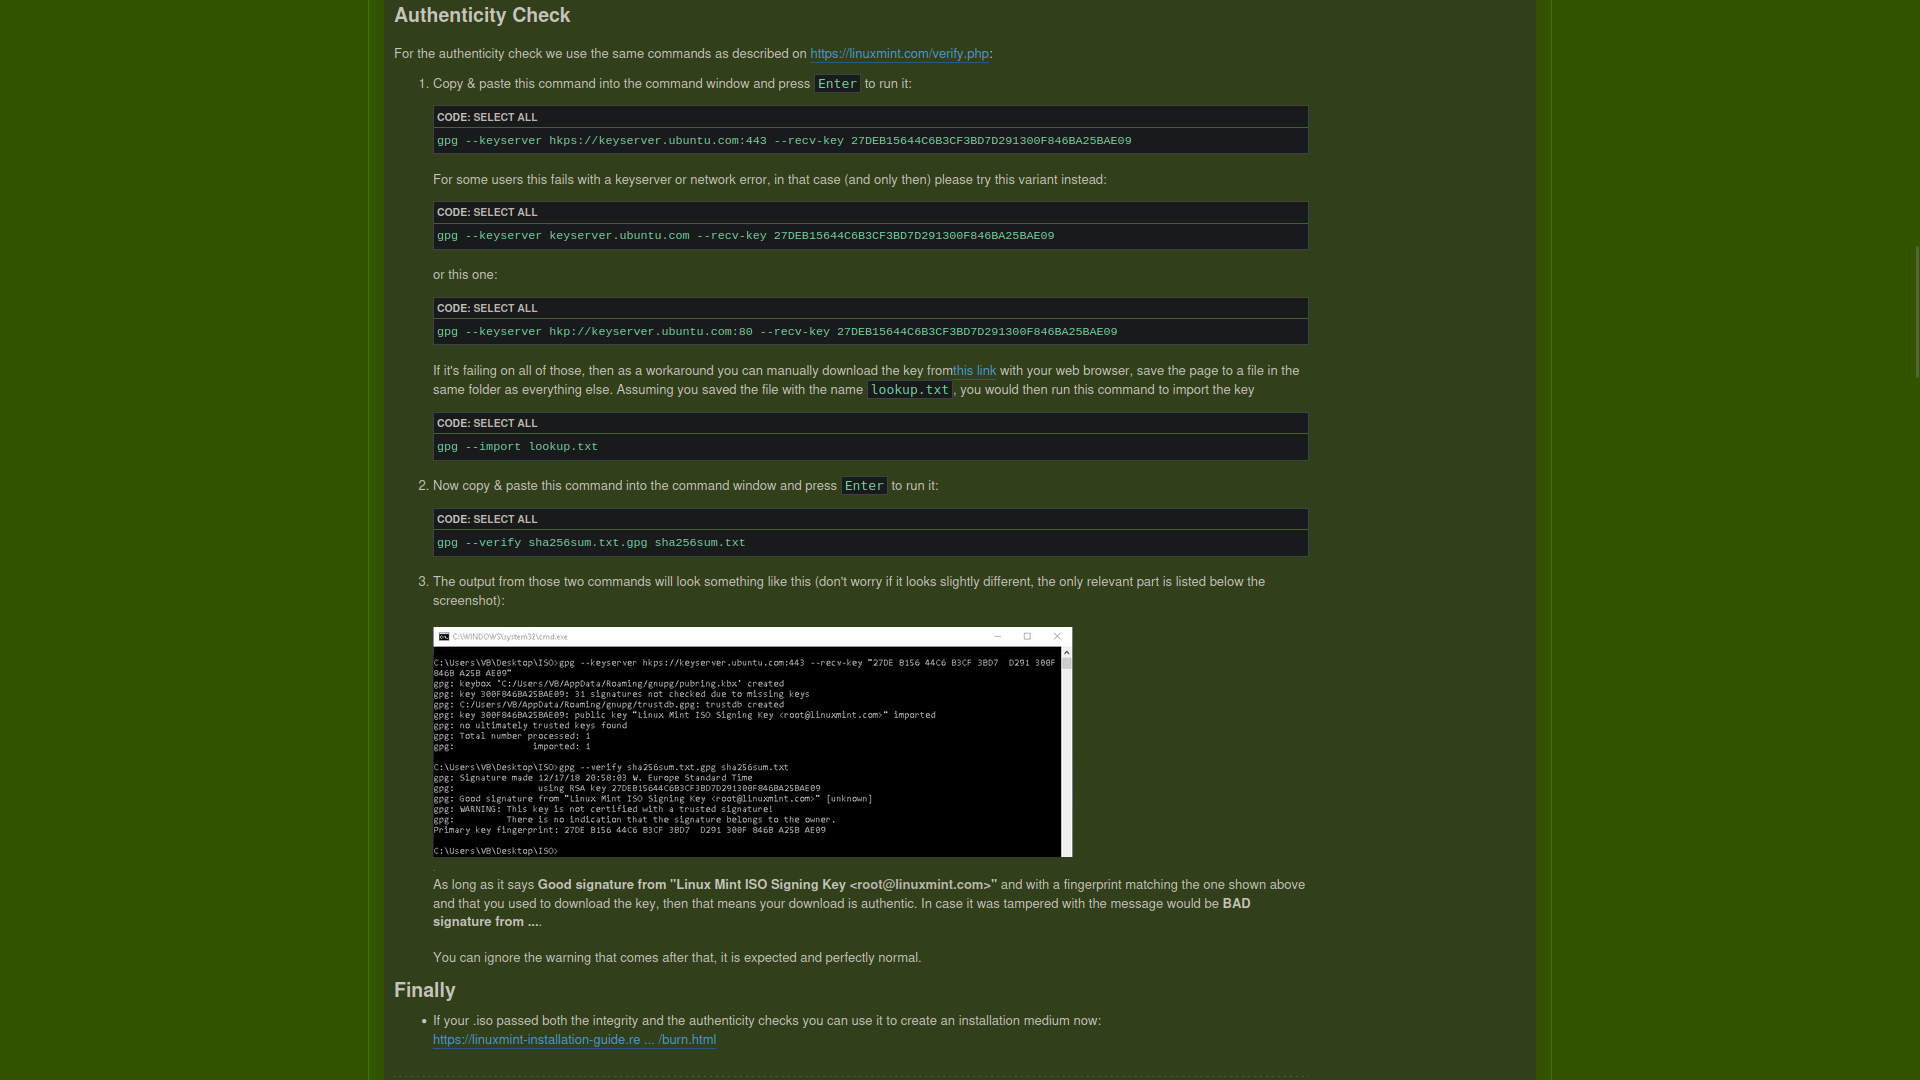
Task: Click the cmd icon in screenshot title bar
Action: 444,636
